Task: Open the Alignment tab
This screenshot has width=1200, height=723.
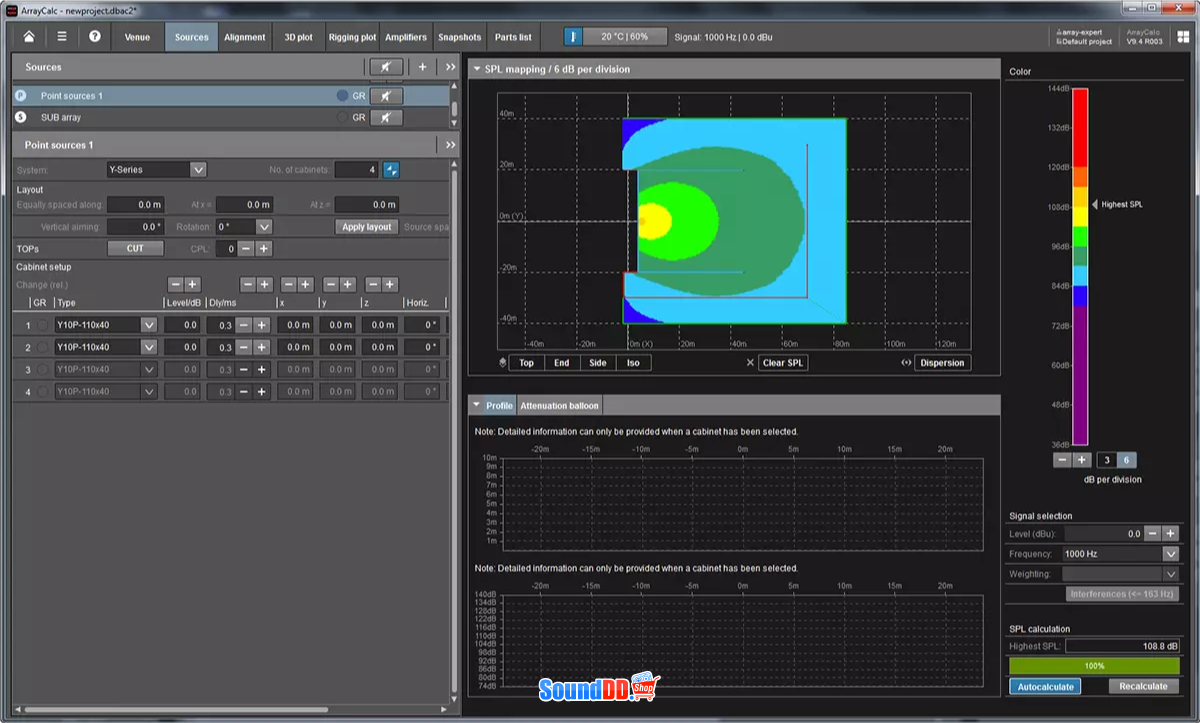Action: (x=245, y=37)
